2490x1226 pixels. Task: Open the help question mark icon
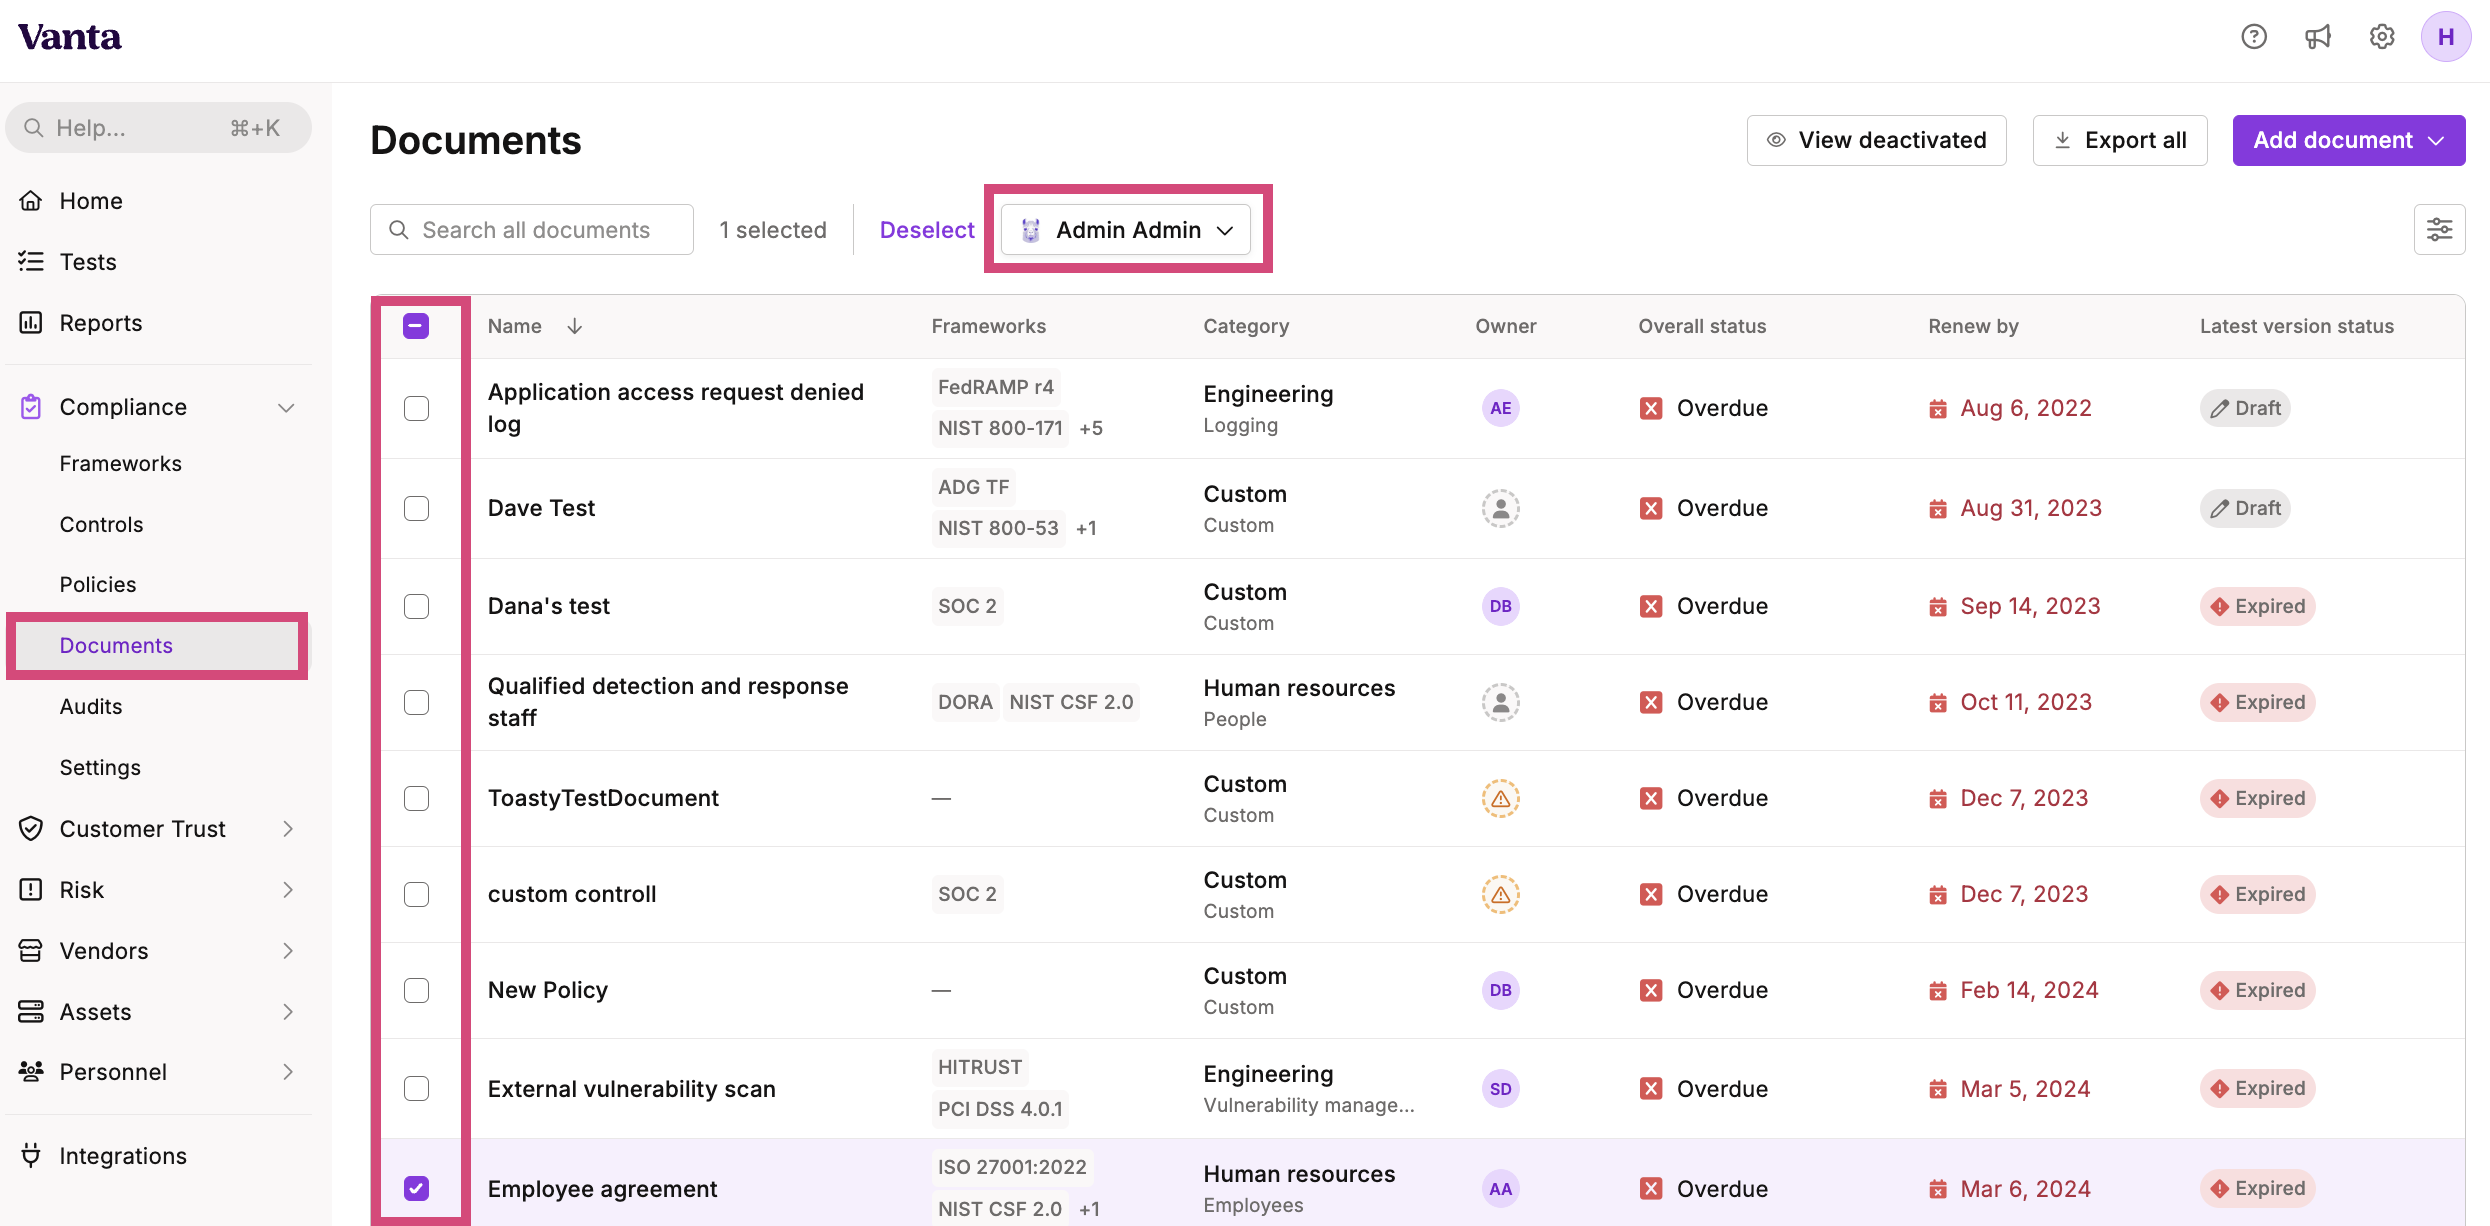[x=2254, y=37]
